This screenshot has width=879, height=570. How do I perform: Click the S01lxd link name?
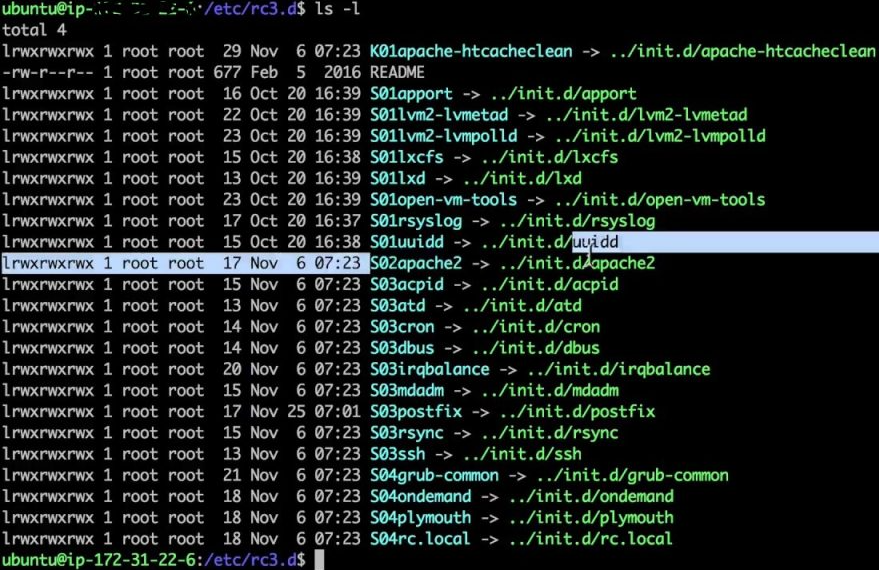coord(397,179)
